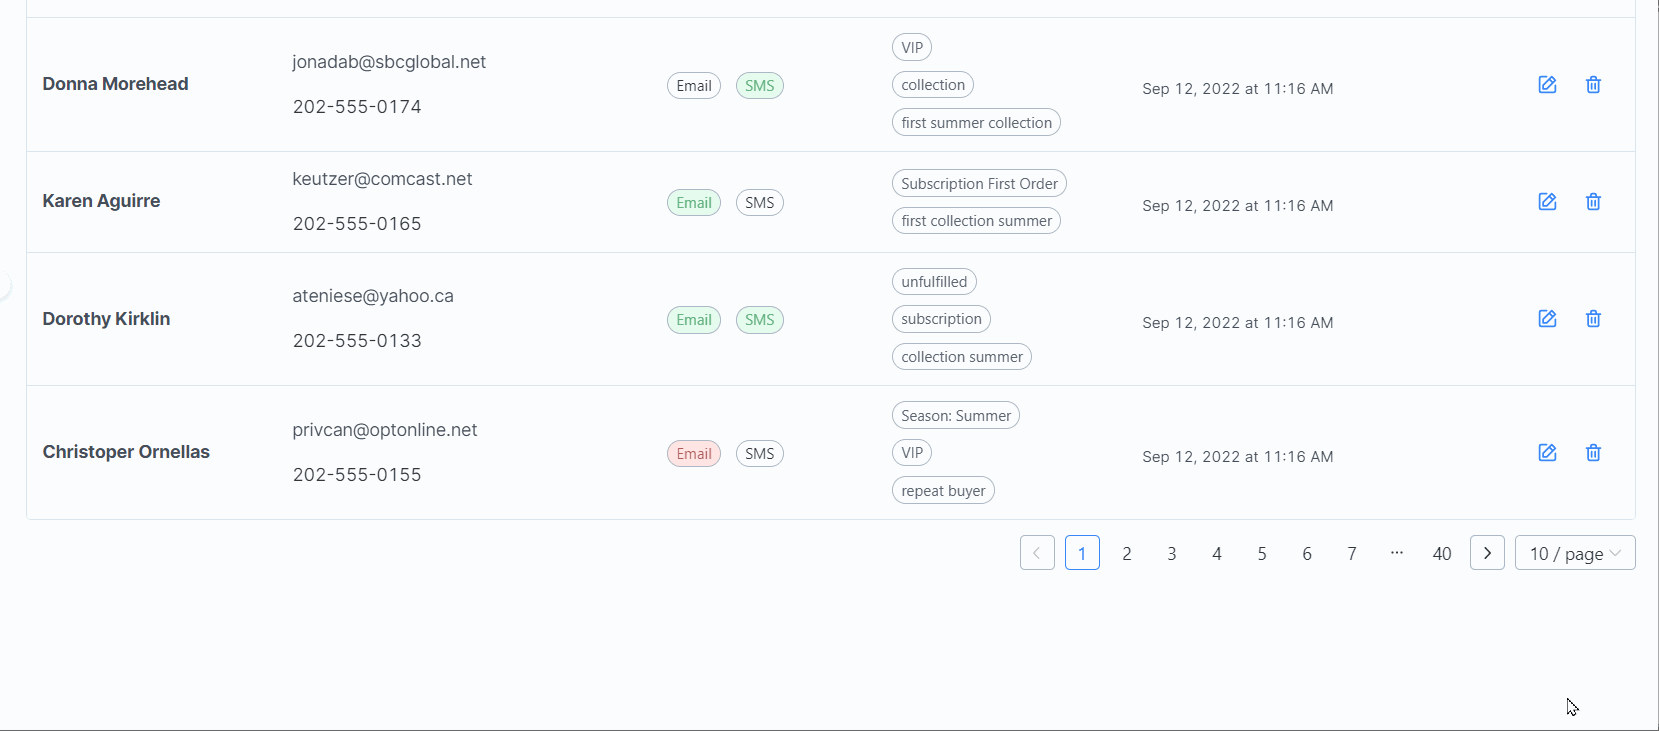Image resolution: width=1659 pixels, height=731 pixels.
Task: Click the pagination ellipsis to jump pages
Action: (1397, 553)
